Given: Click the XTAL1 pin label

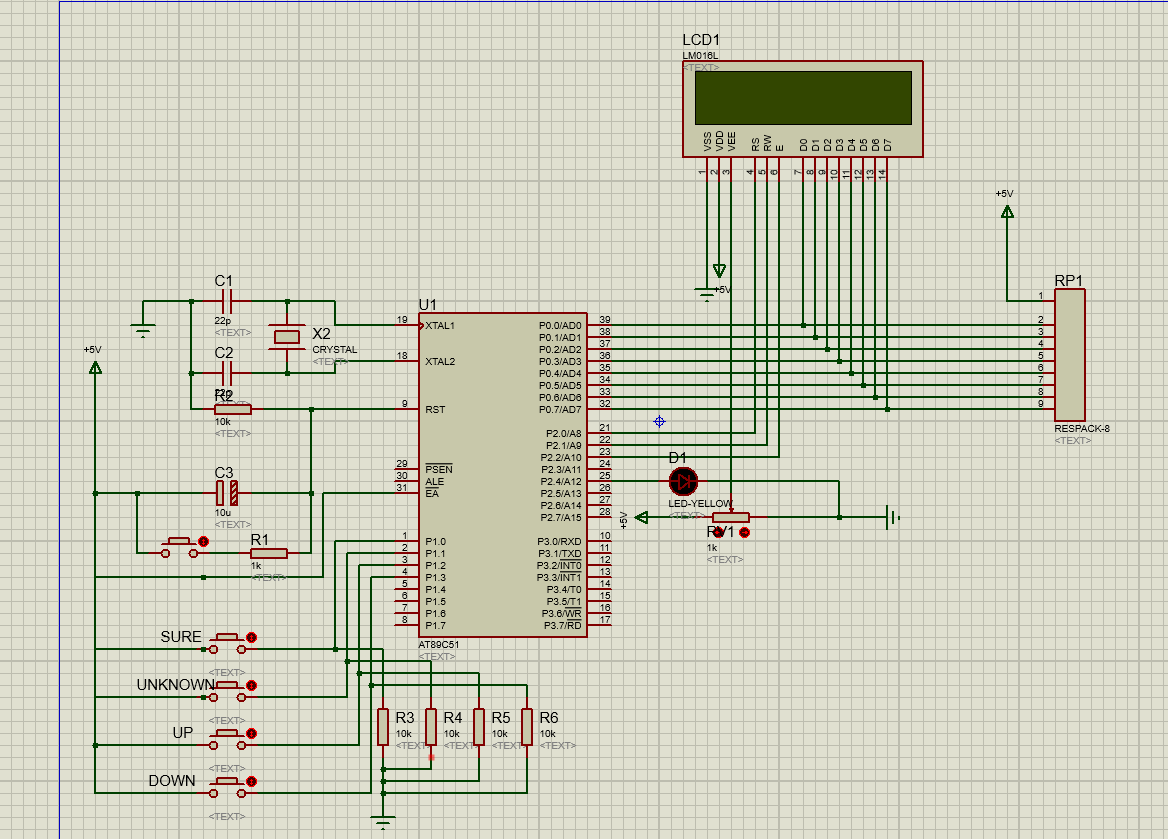Looking at the screenshot, I should [x=439, y=326].
